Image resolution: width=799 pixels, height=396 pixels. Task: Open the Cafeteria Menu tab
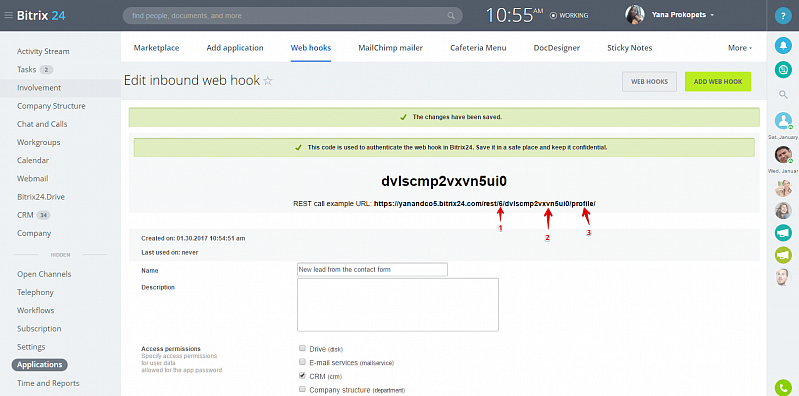pos(478,48)
